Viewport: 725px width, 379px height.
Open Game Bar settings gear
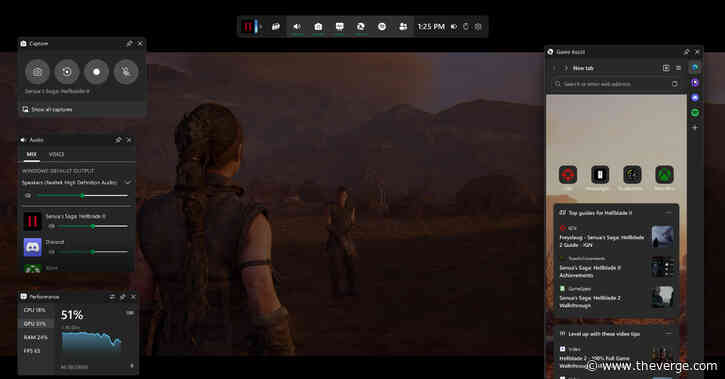(x=478, y=27)
